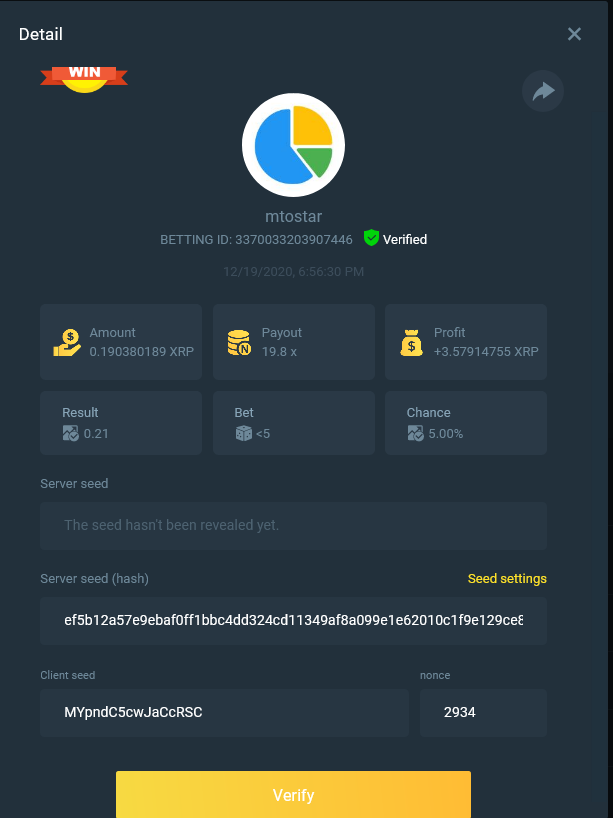The height and width of the screenshot is (818, 613).
Task: Click the betting ID number
Action: tap(293, 240)
